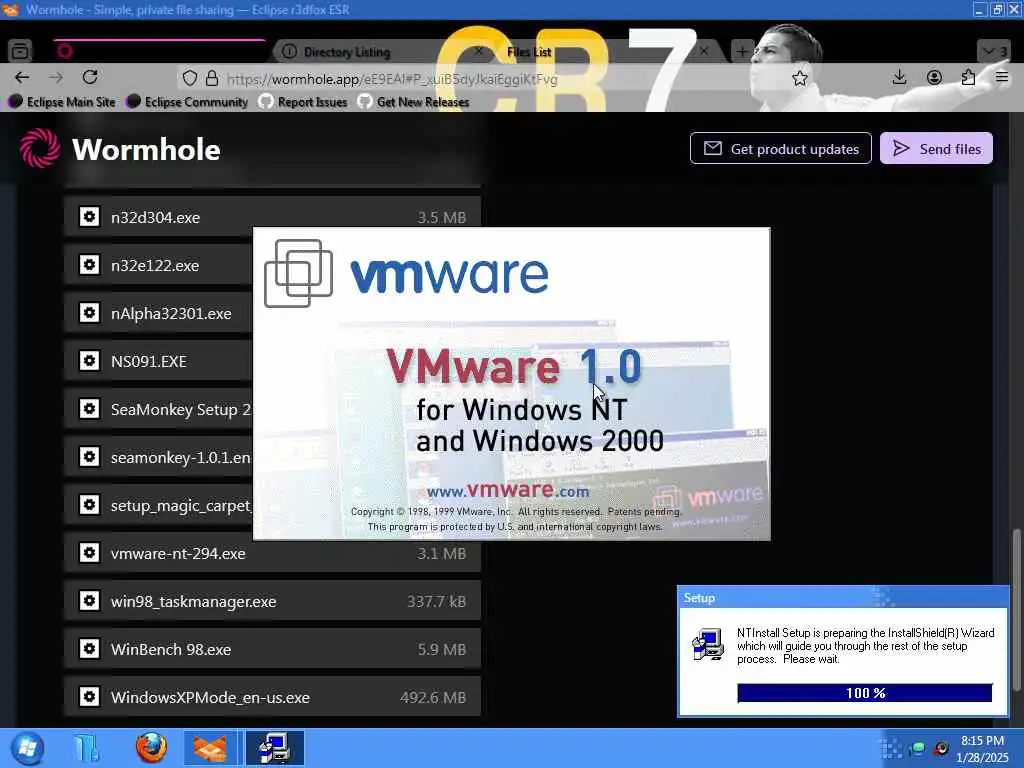
Task: Open Firefox from the taskbar
Action: pyautogui.click(x=151, y=748)
